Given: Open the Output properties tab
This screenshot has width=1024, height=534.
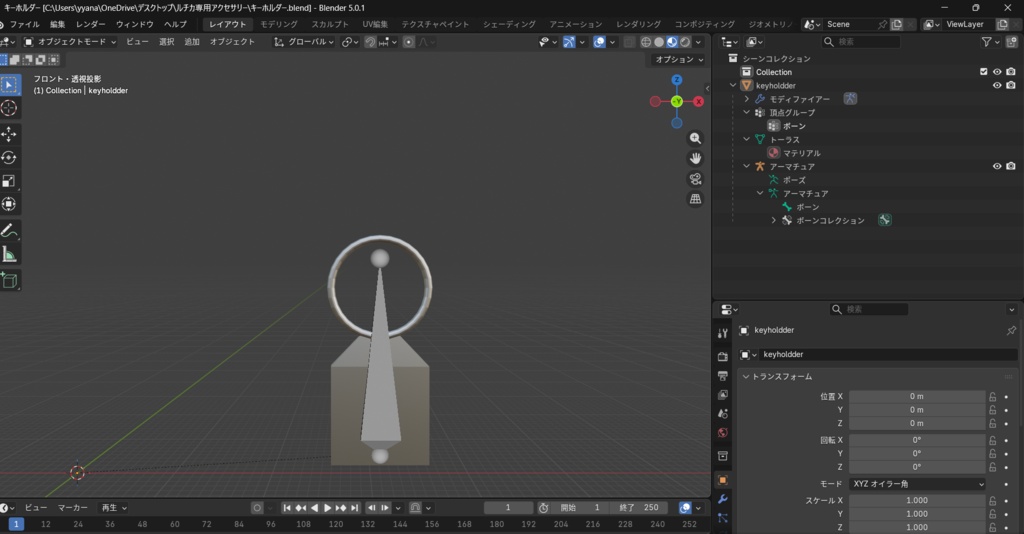Looking at the screenshot, I should (722, 376).
